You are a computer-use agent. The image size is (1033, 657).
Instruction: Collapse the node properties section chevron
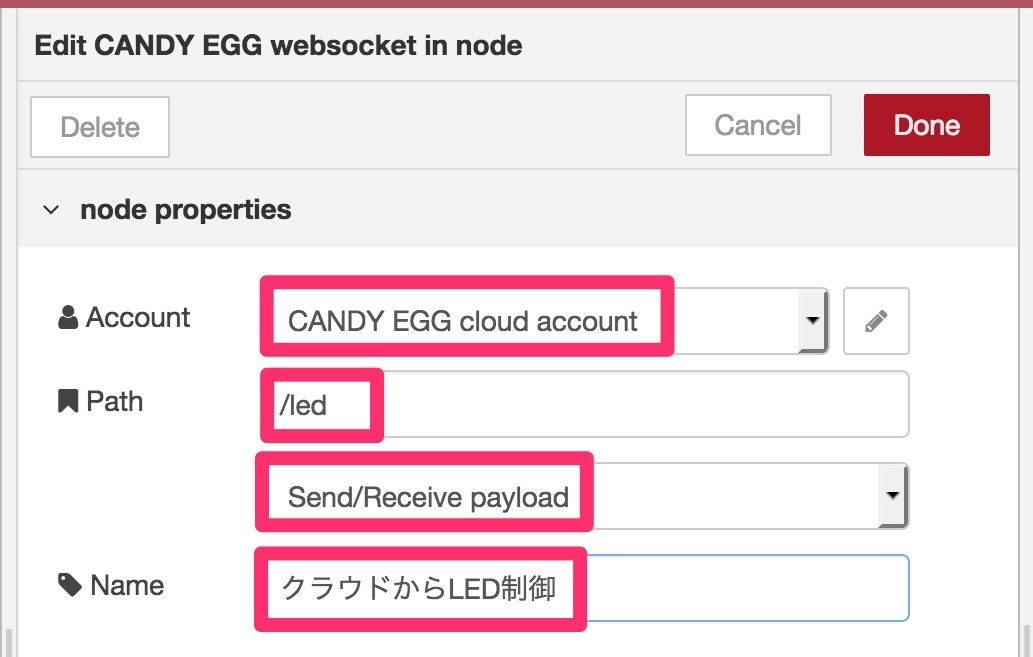[x=51, y=210]
